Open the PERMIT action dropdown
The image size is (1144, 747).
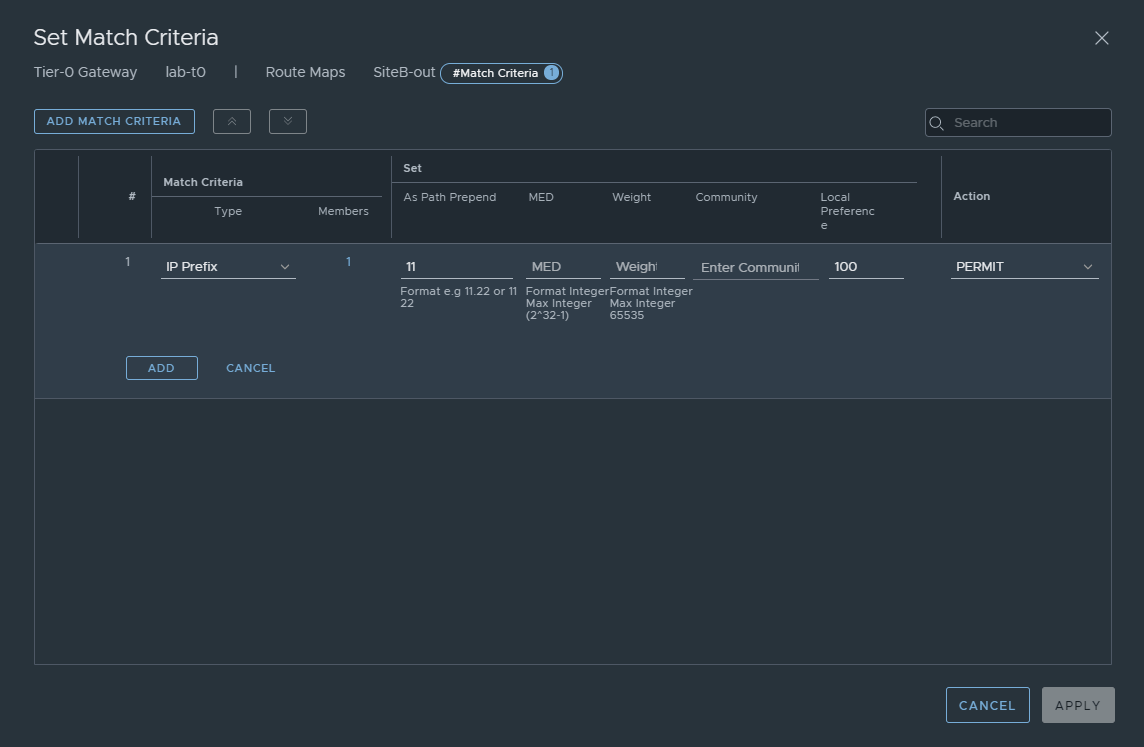[x=1024, y=267]
